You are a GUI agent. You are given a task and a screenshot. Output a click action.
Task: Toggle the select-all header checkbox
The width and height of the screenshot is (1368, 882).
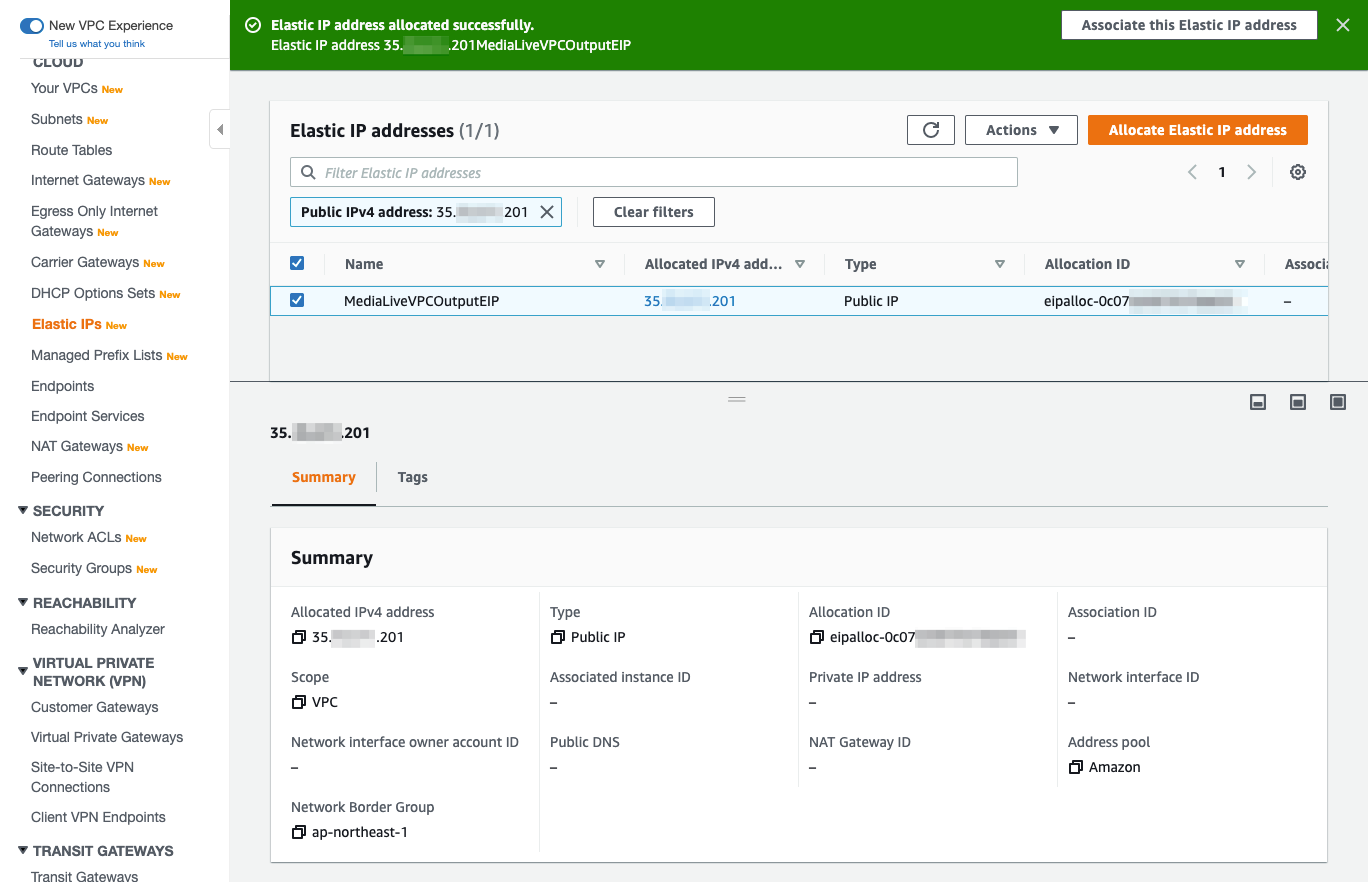(x=297, y=263)
